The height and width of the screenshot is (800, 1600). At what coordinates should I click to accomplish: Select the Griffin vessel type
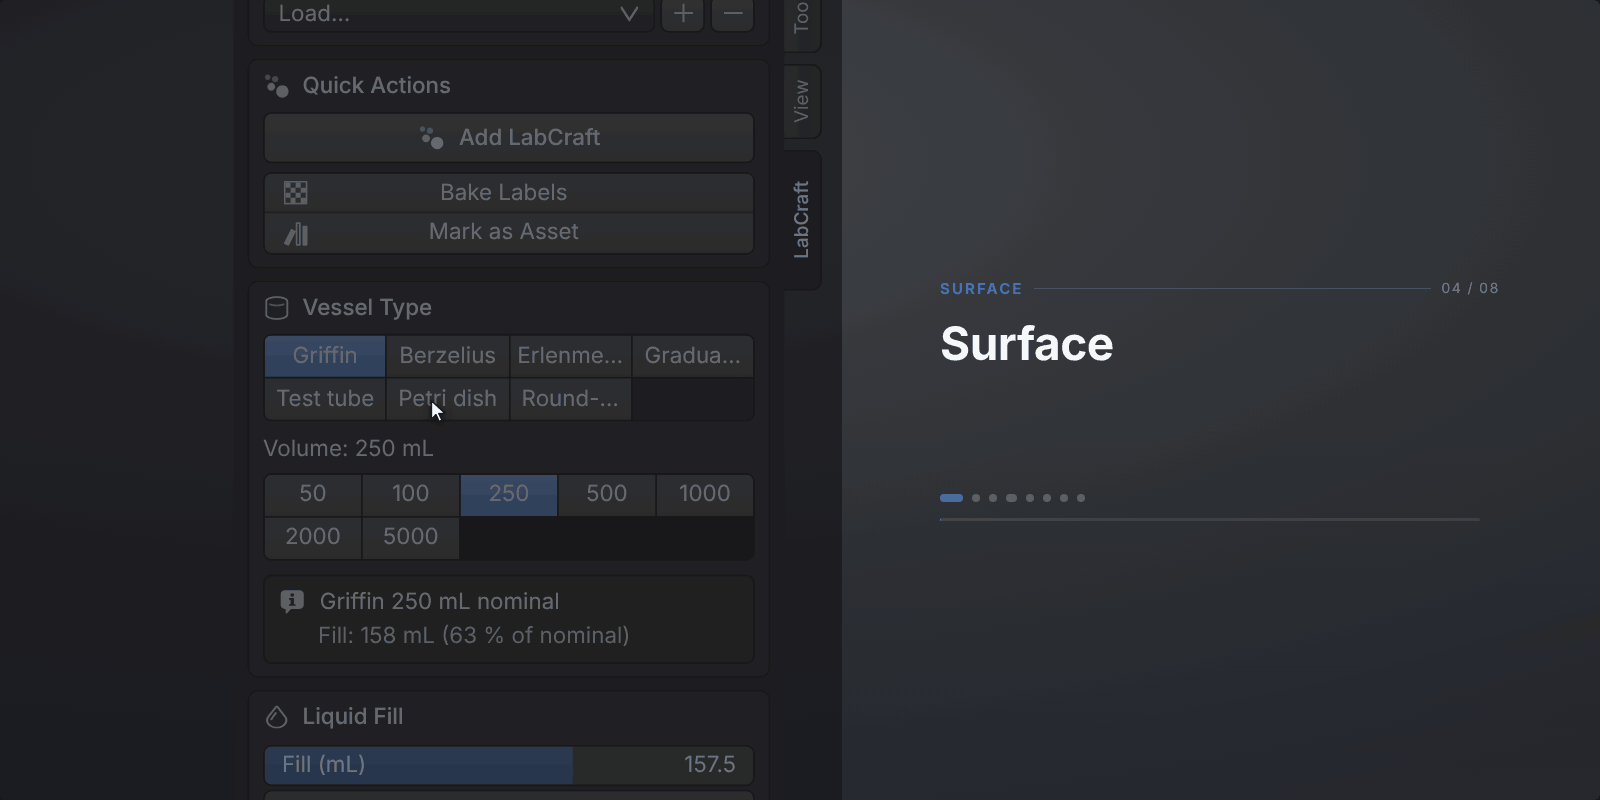[325, 356]
